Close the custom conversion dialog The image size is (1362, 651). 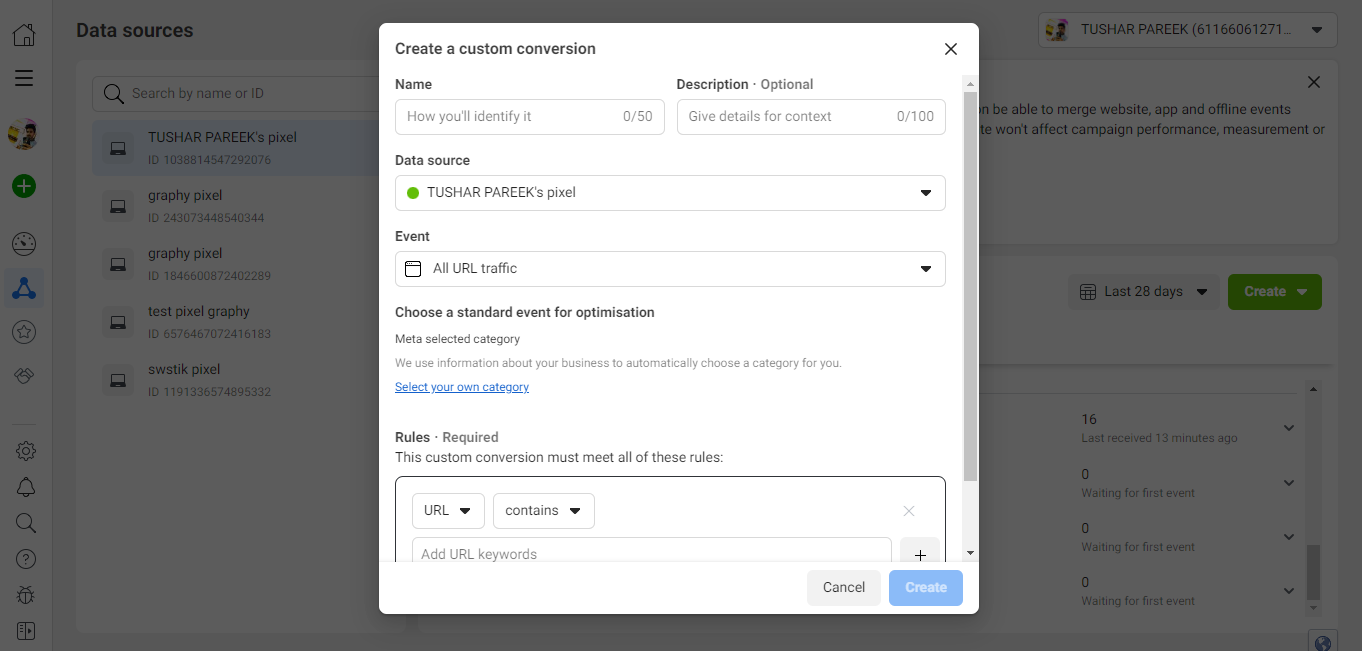(x=950, y=49)
